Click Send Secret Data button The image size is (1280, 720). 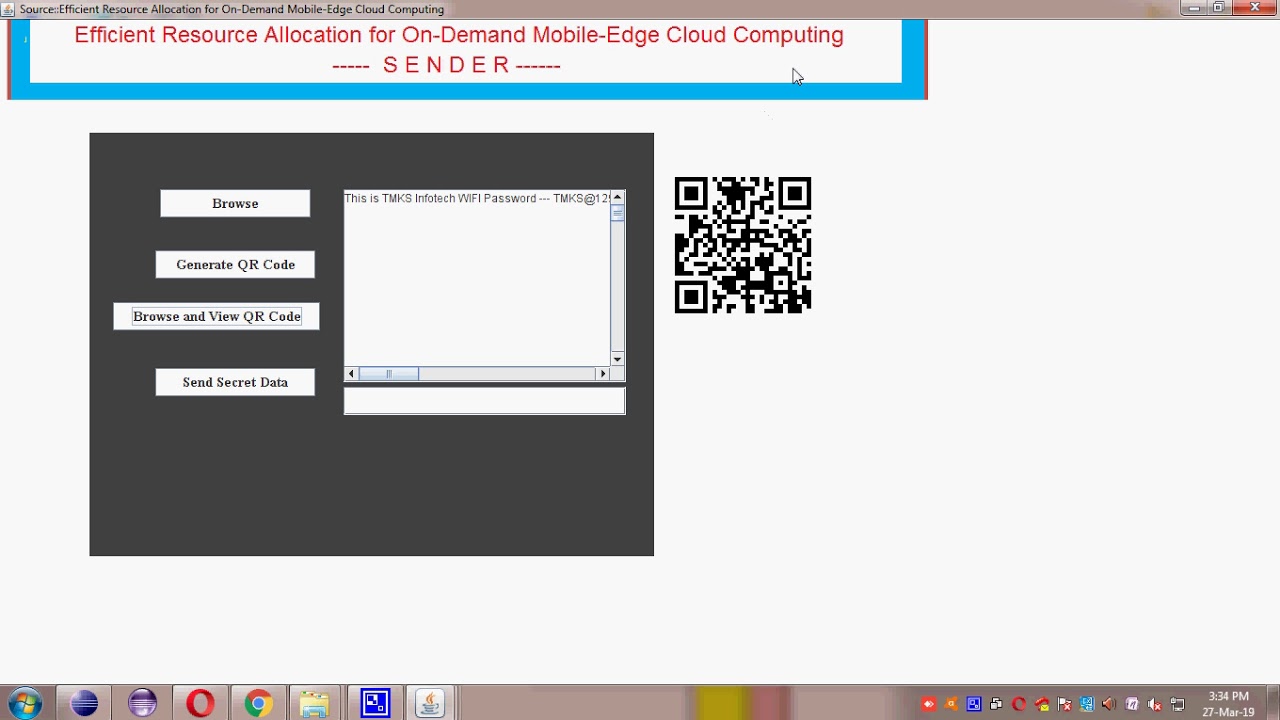point(235,382)
